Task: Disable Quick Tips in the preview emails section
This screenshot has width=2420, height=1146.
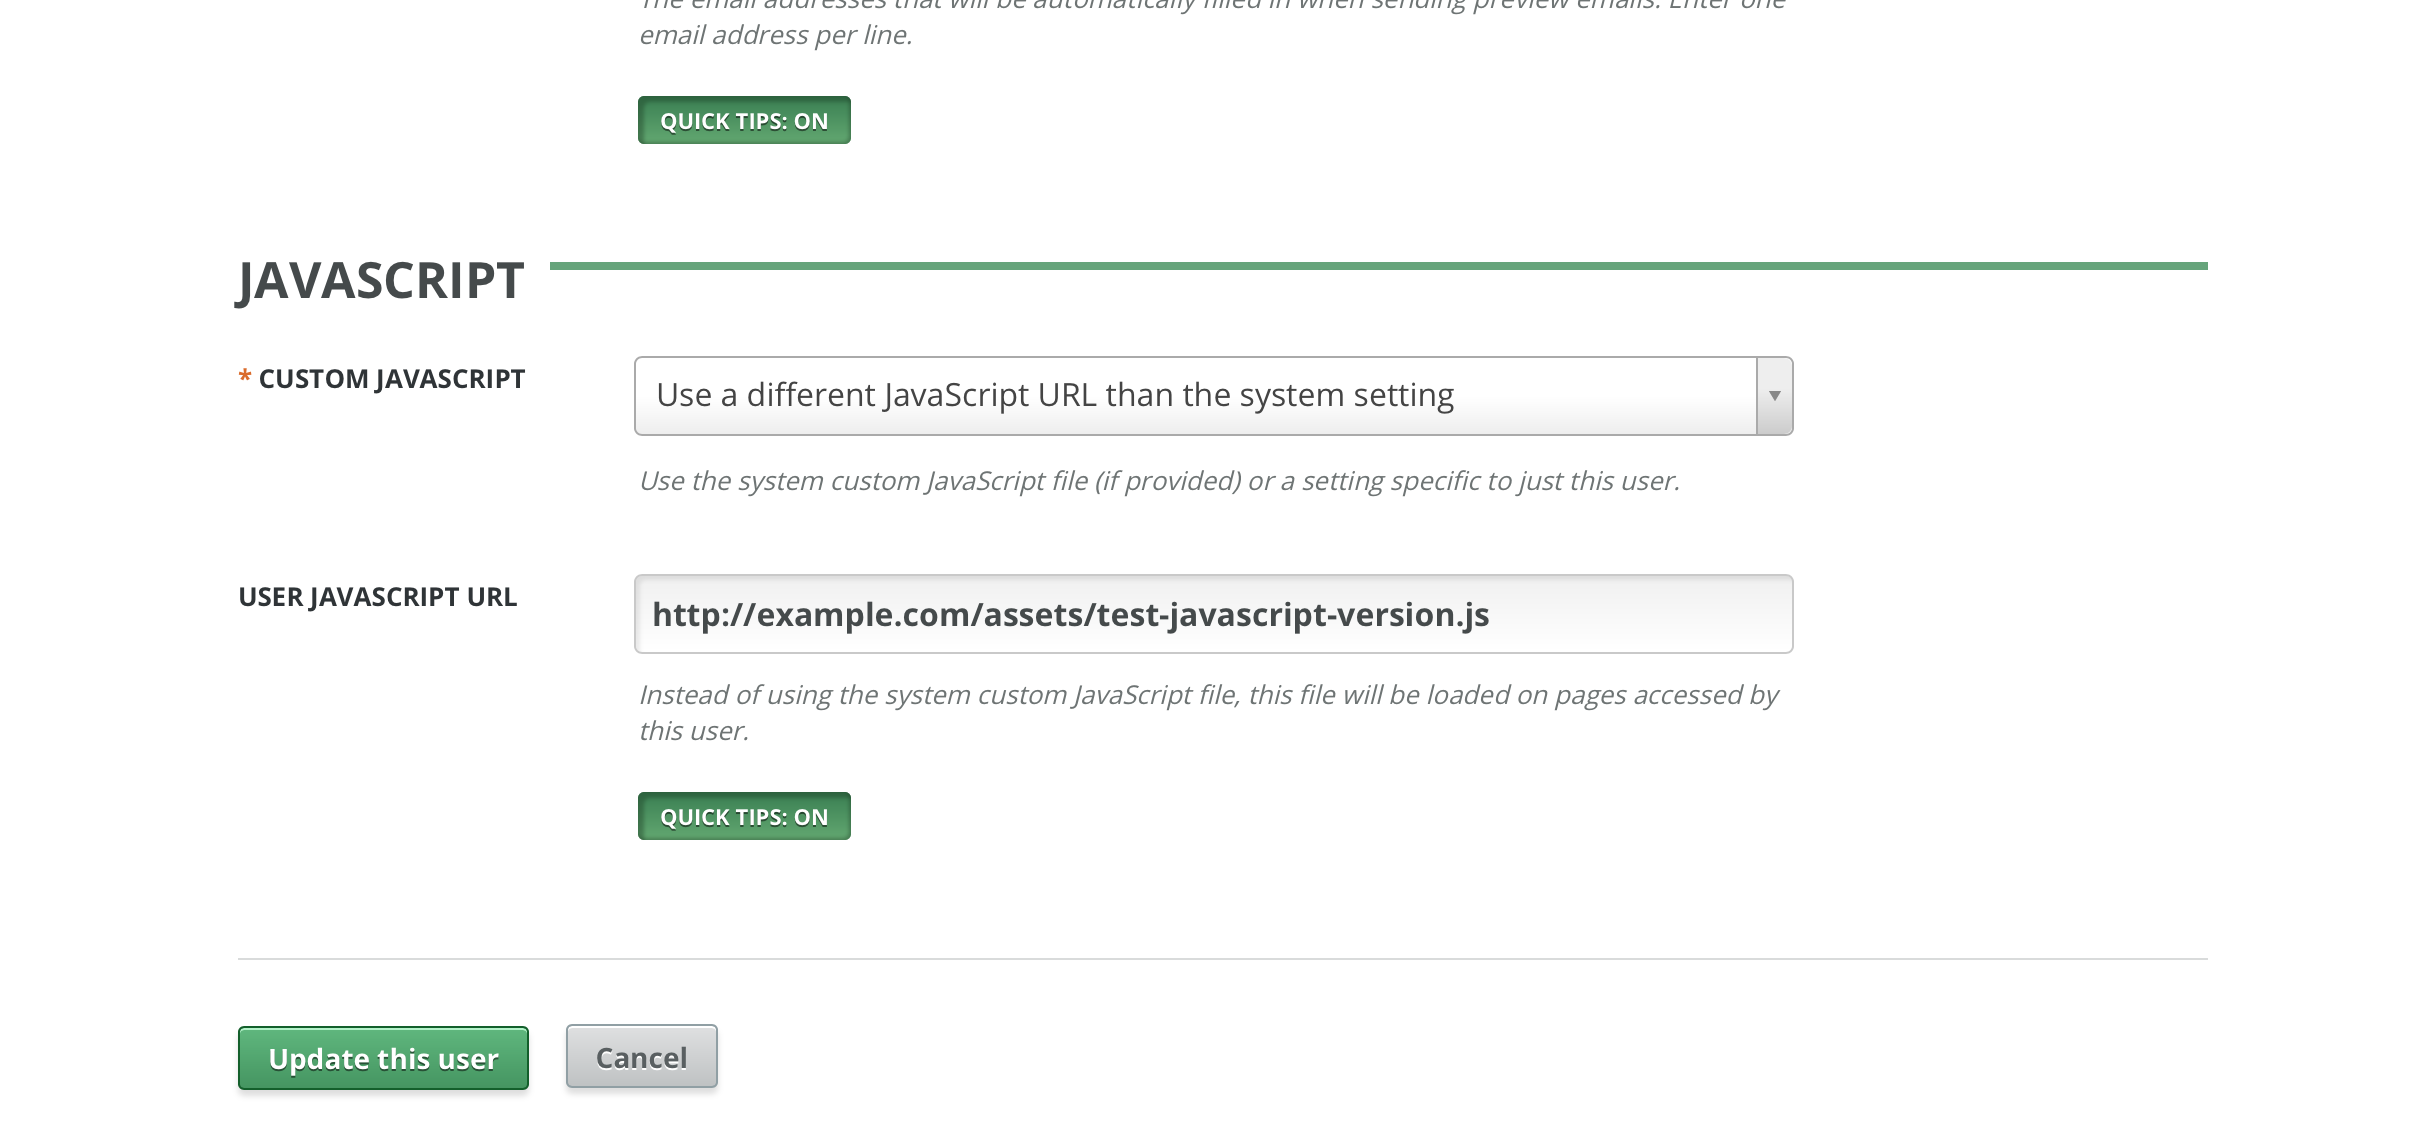Action: (744, 119)
